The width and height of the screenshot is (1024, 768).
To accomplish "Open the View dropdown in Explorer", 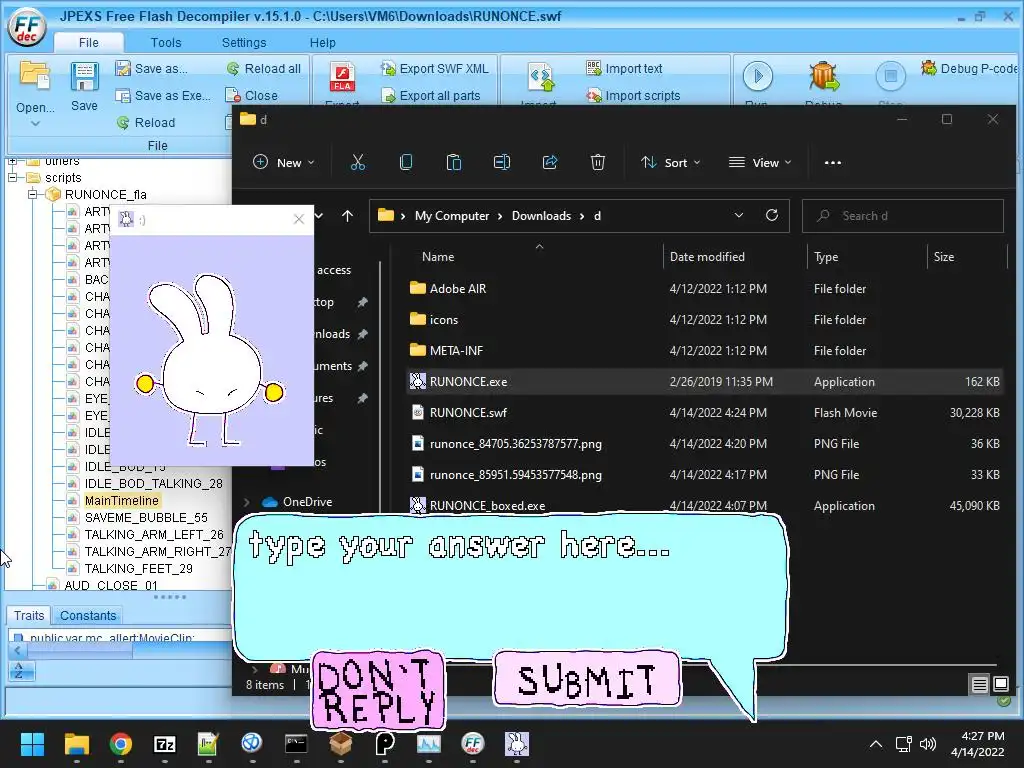I will click(x=760, y=163).
